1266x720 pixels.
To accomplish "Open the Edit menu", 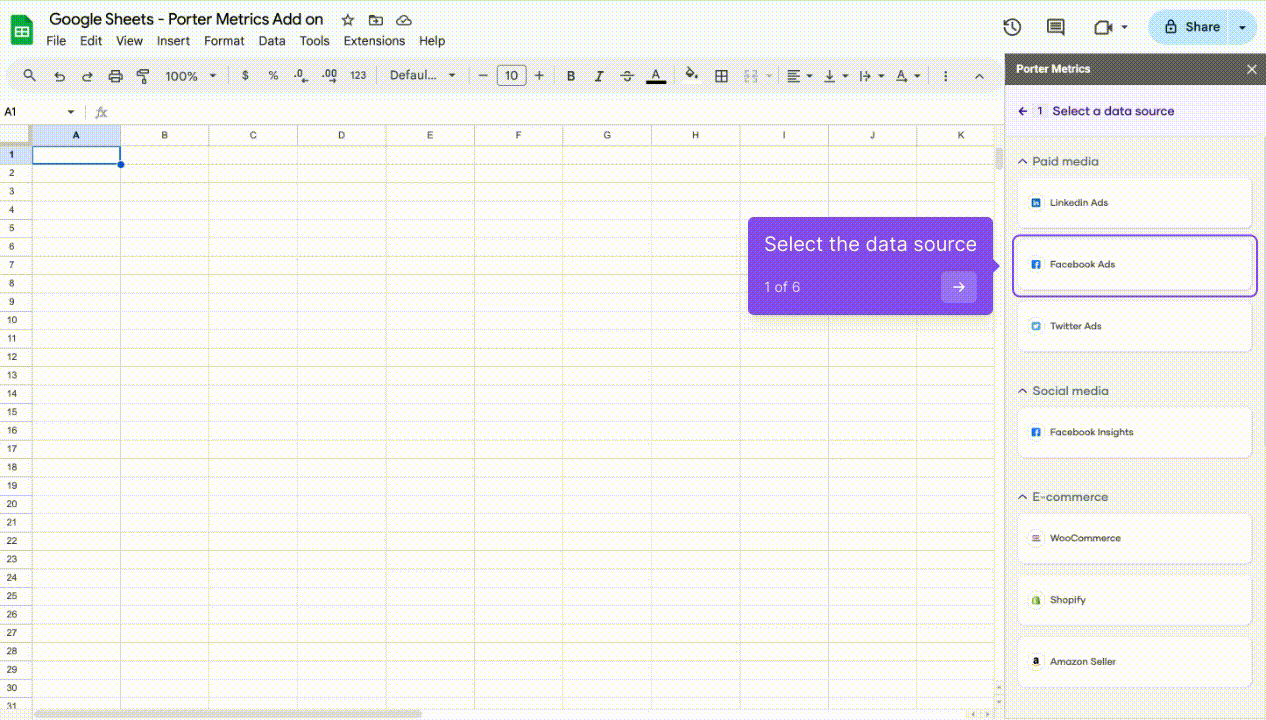I will coord(91,41).
